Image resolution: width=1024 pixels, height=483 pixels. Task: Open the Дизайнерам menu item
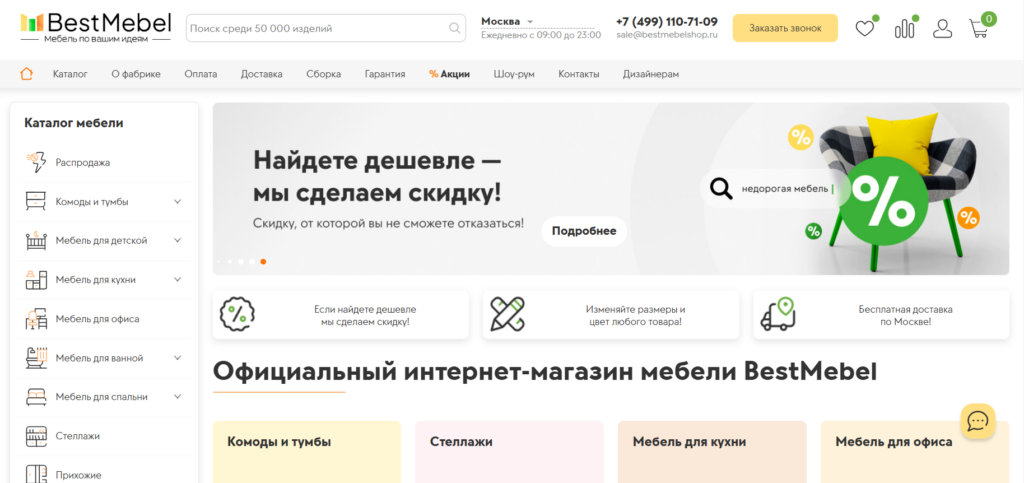[650, 74]
